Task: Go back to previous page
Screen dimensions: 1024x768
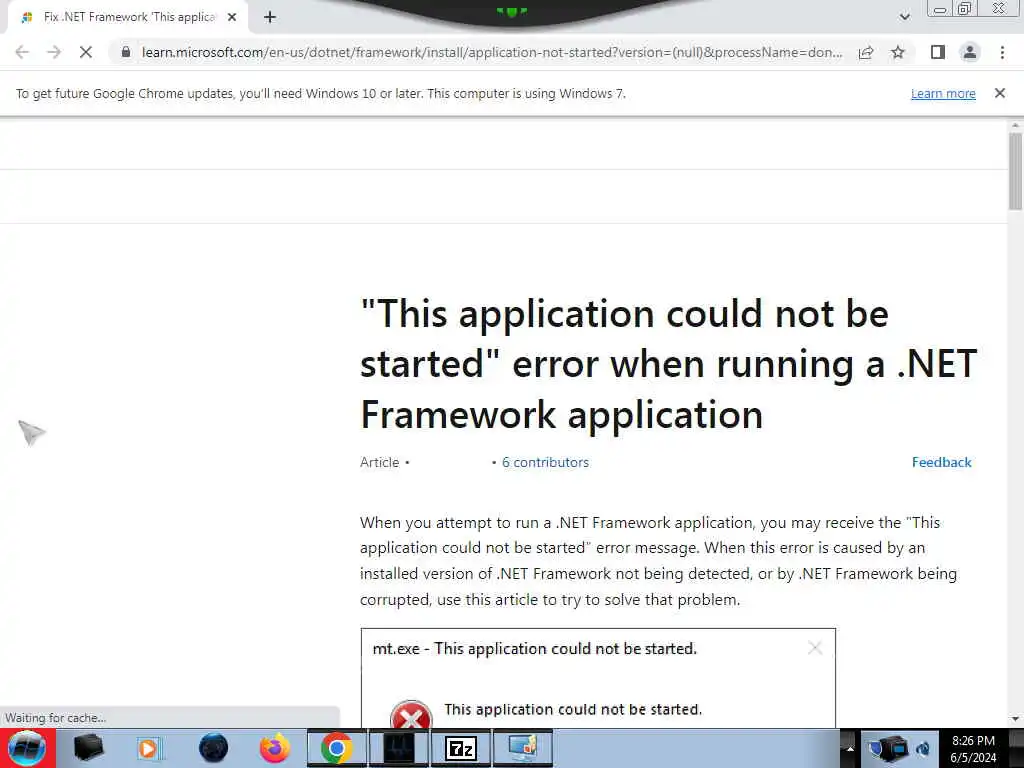Action: [x=22, y=52]
